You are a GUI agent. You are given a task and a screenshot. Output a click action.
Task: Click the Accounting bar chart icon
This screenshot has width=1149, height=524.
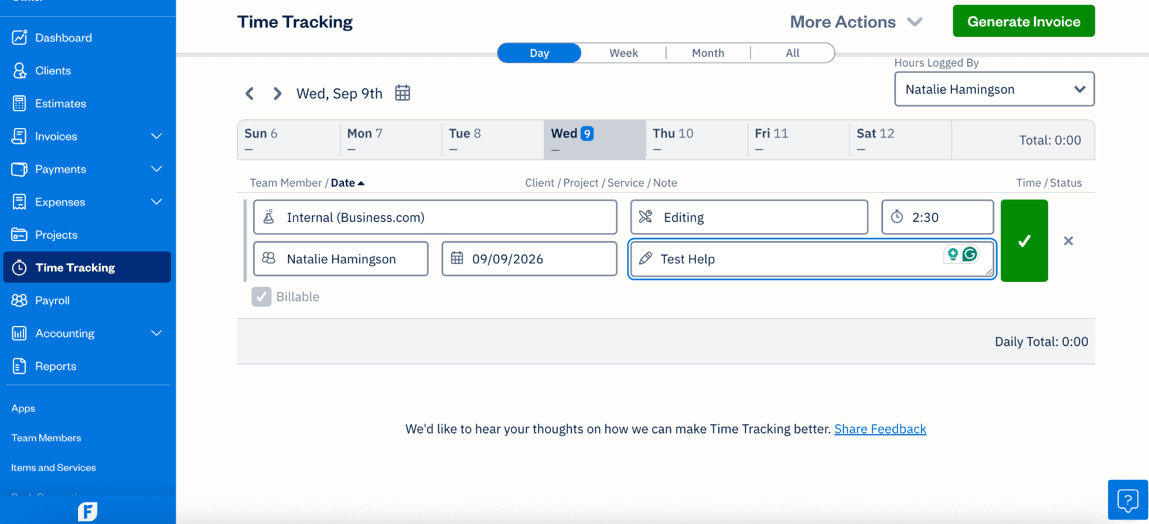click(20, 333)
